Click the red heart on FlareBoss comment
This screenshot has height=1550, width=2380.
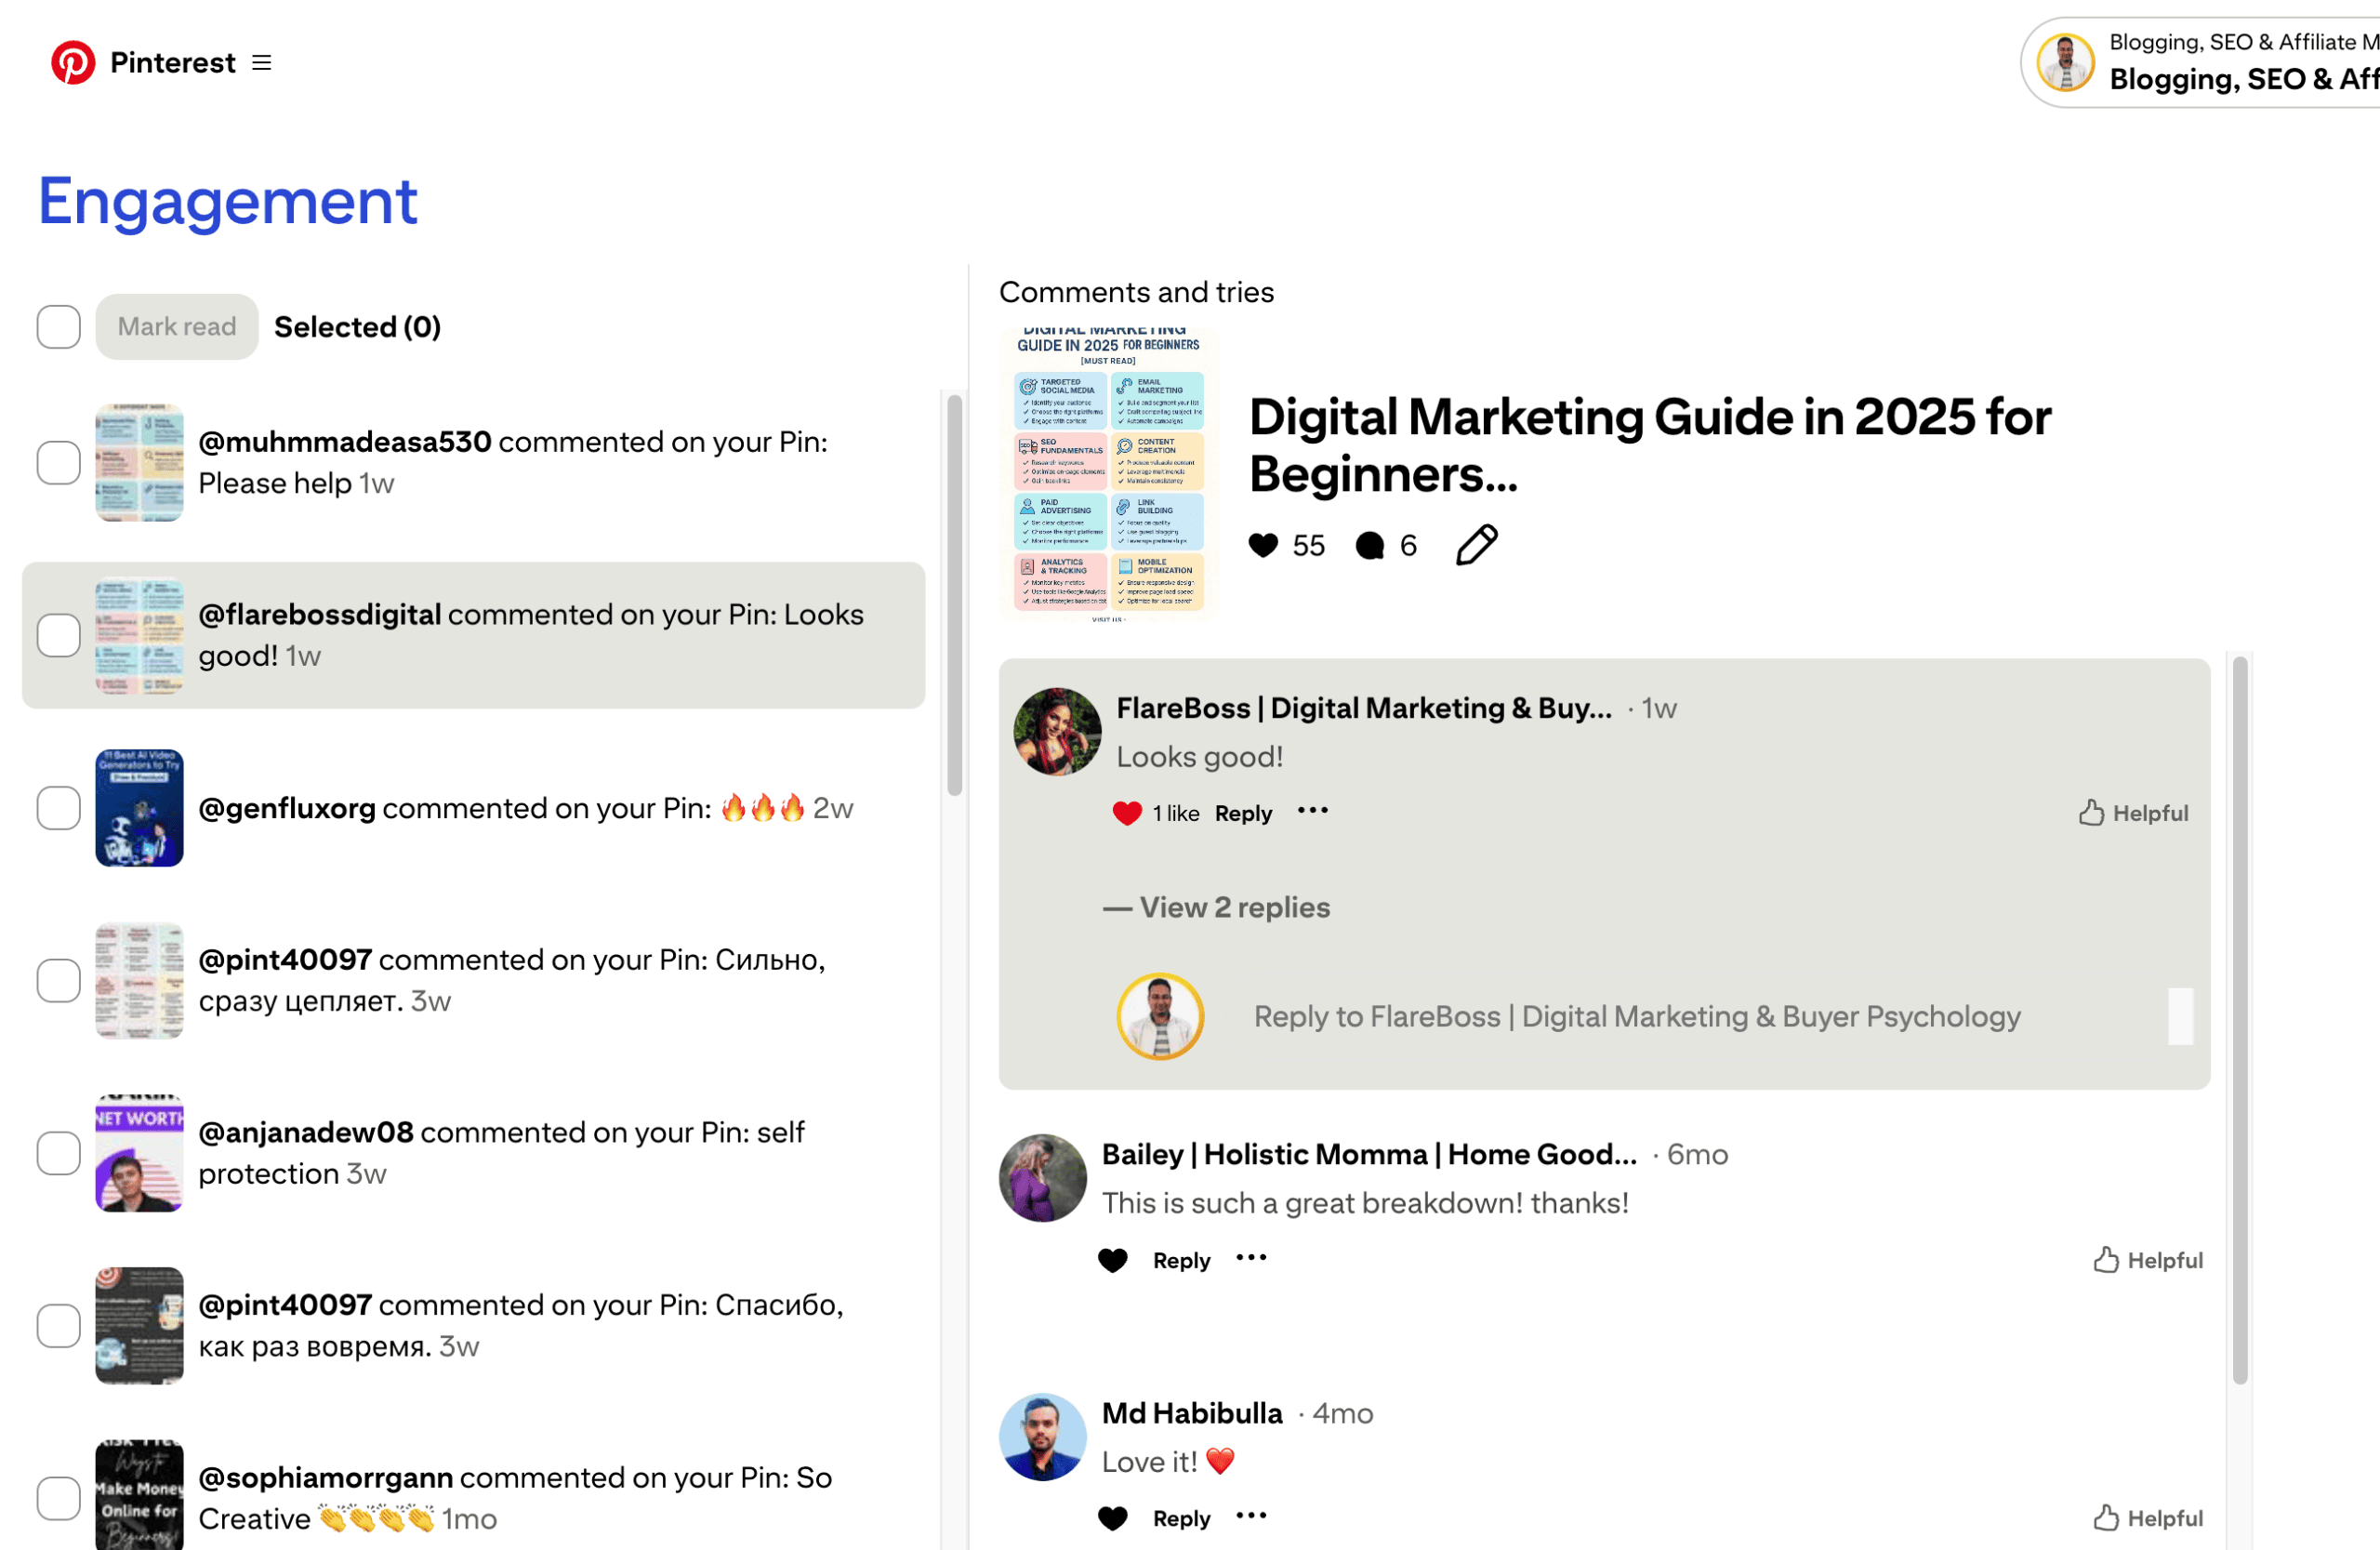(1127, 813)
